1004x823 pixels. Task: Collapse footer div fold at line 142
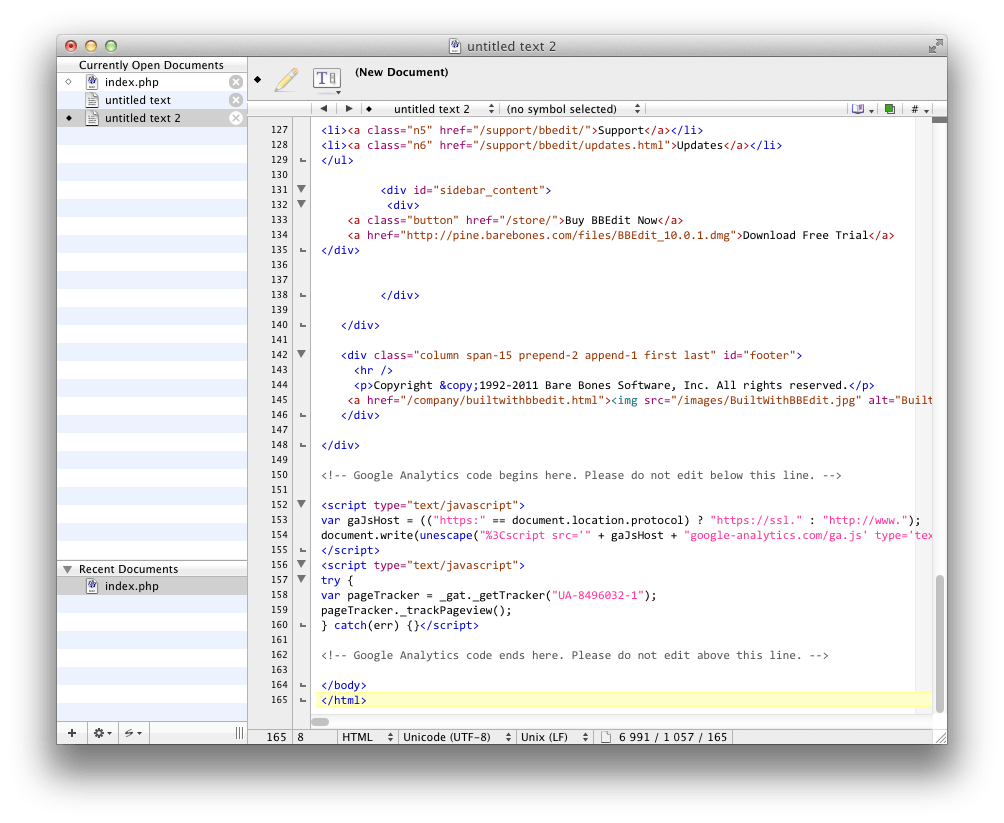click(x=302, y=354)
